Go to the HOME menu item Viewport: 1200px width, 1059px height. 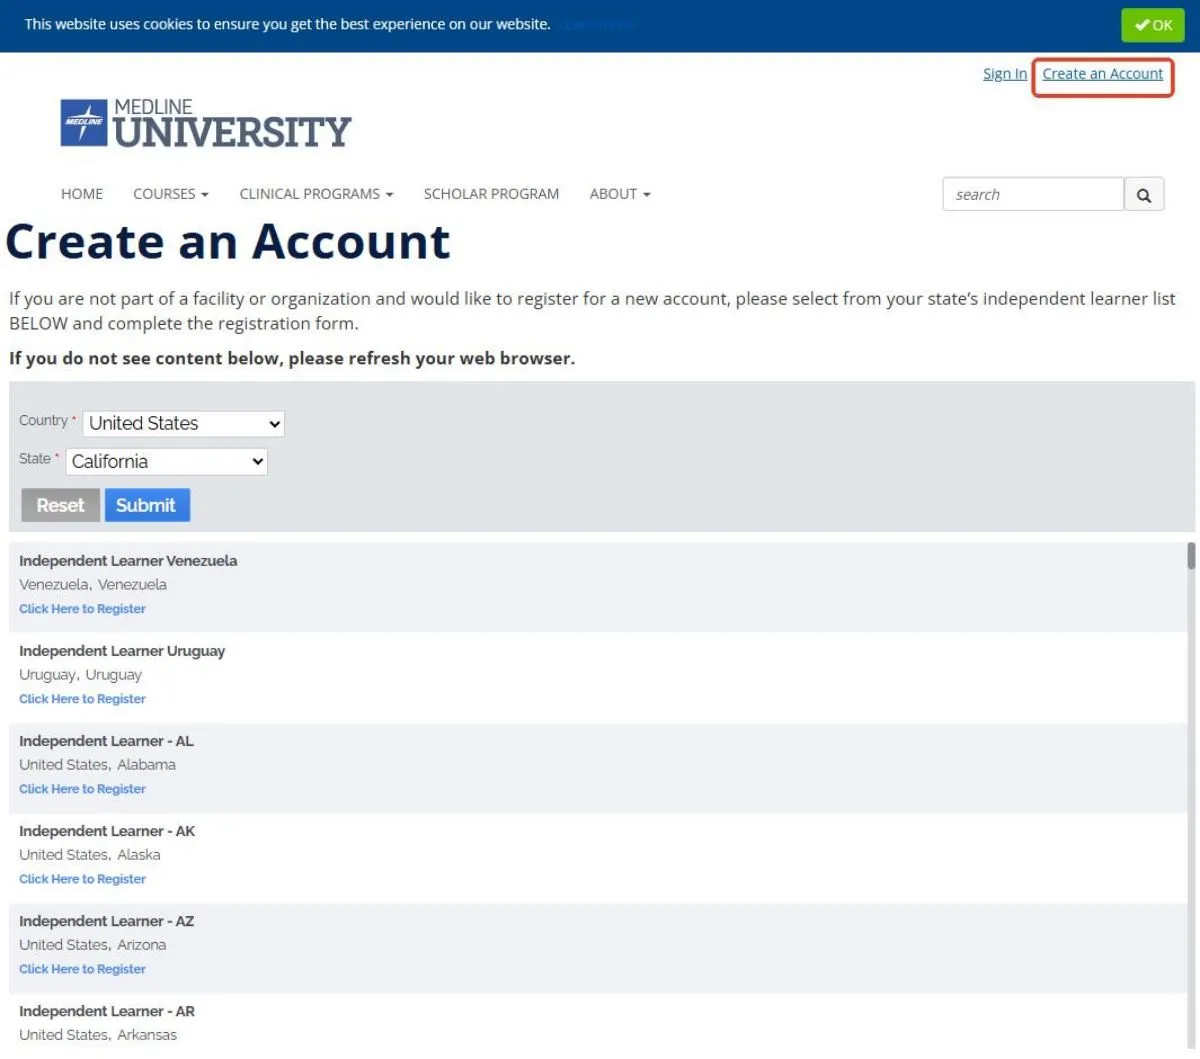(82, 194)
